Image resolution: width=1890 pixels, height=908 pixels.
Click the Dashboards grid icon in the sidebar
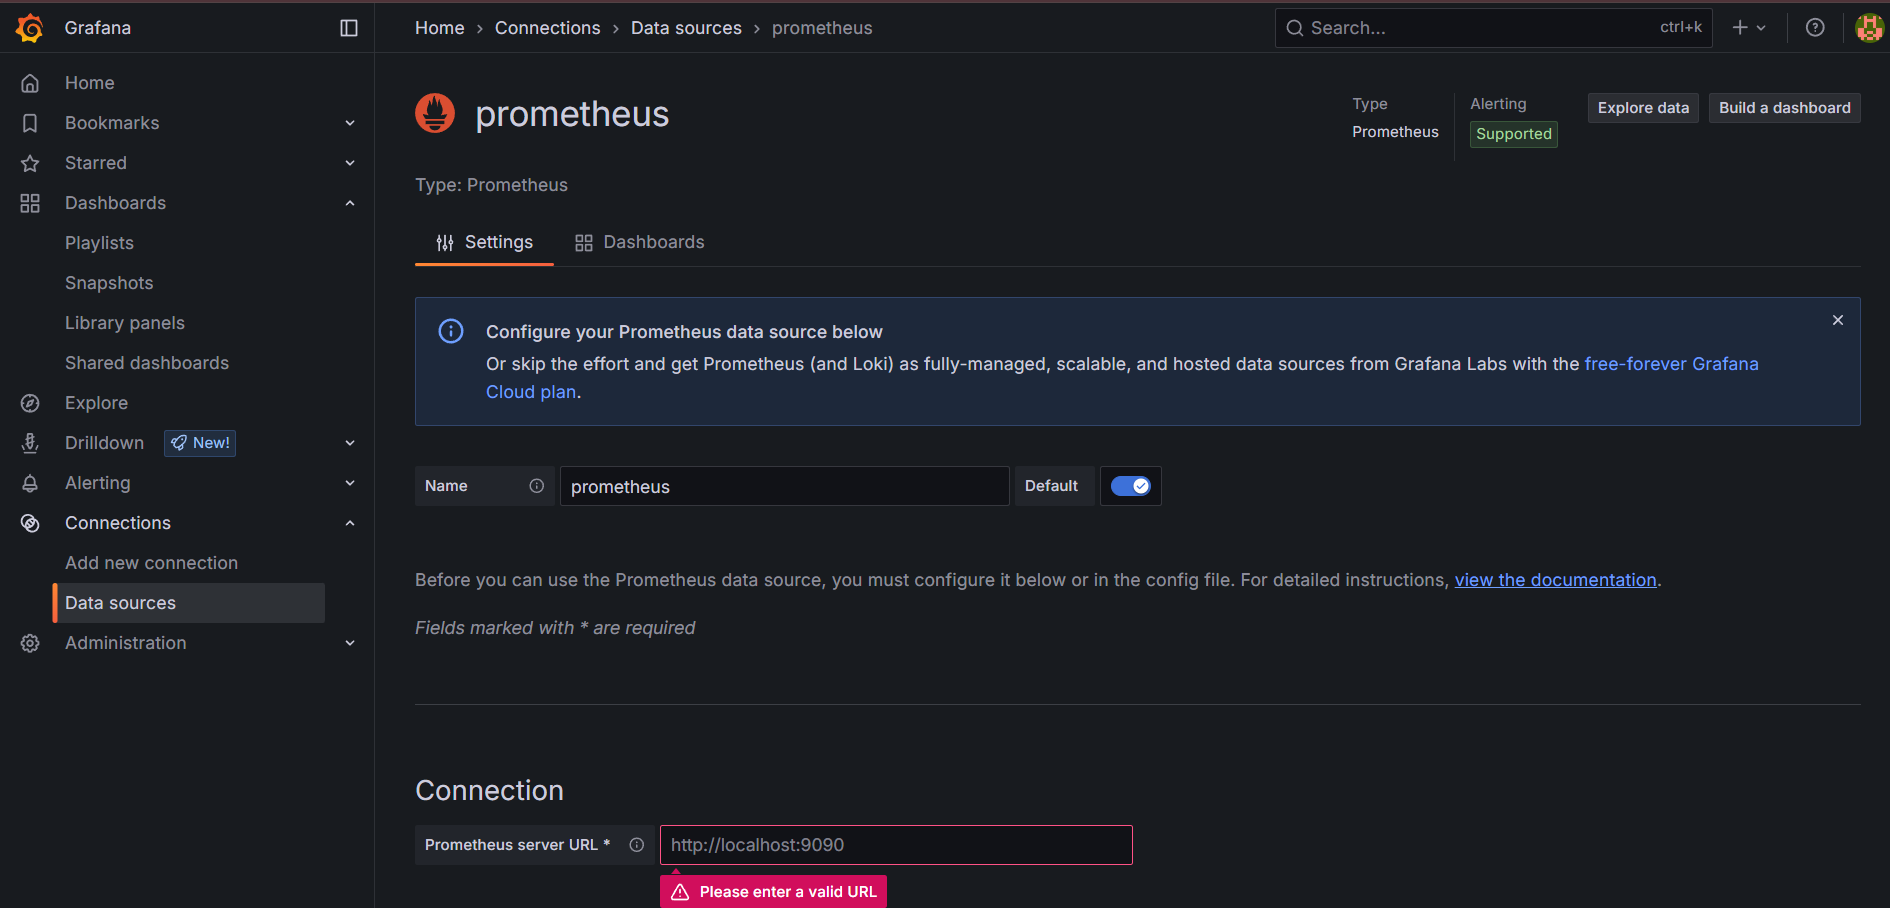[30, 203]
